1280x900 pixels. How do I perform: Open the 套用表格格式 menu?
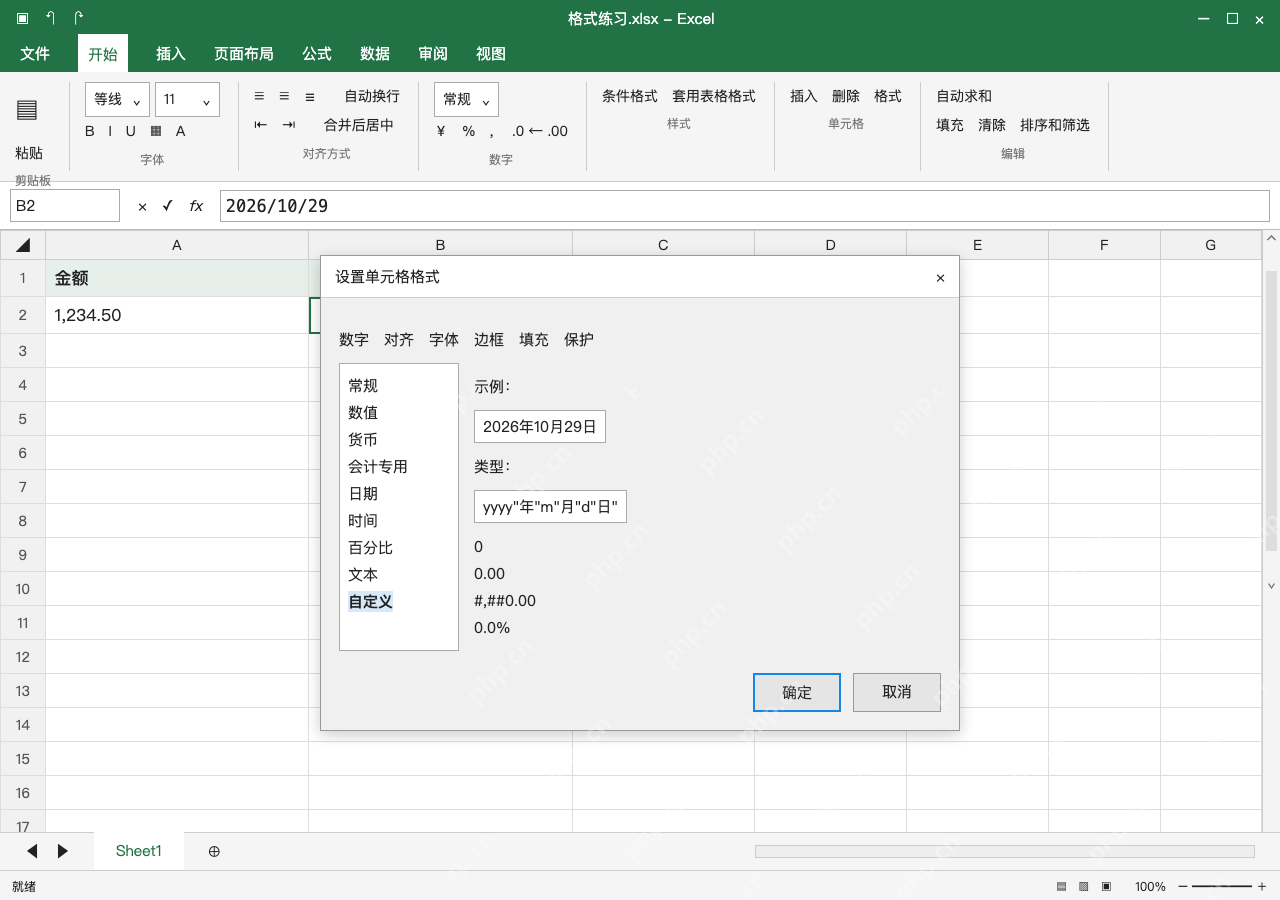pyautogui.click(x=714, y=96)
